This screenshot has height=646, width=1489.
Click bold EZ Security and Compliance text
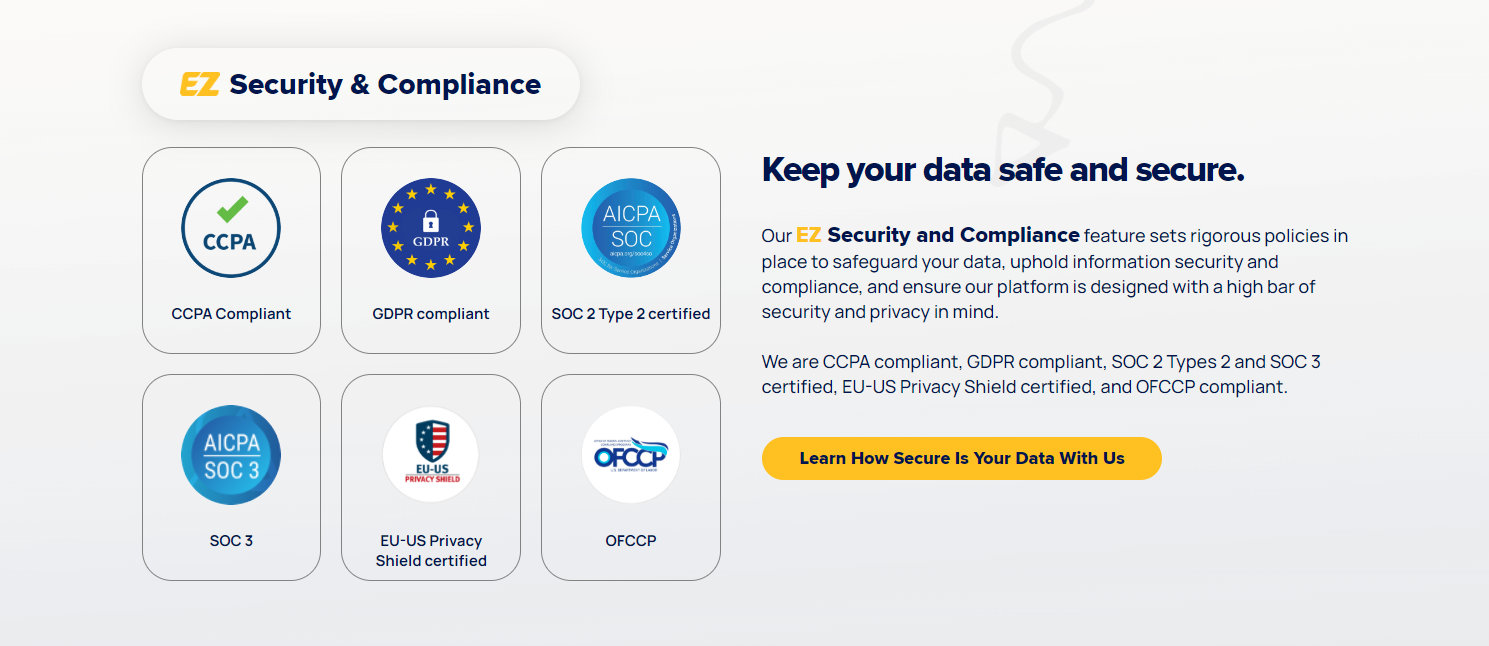[938, 236]
